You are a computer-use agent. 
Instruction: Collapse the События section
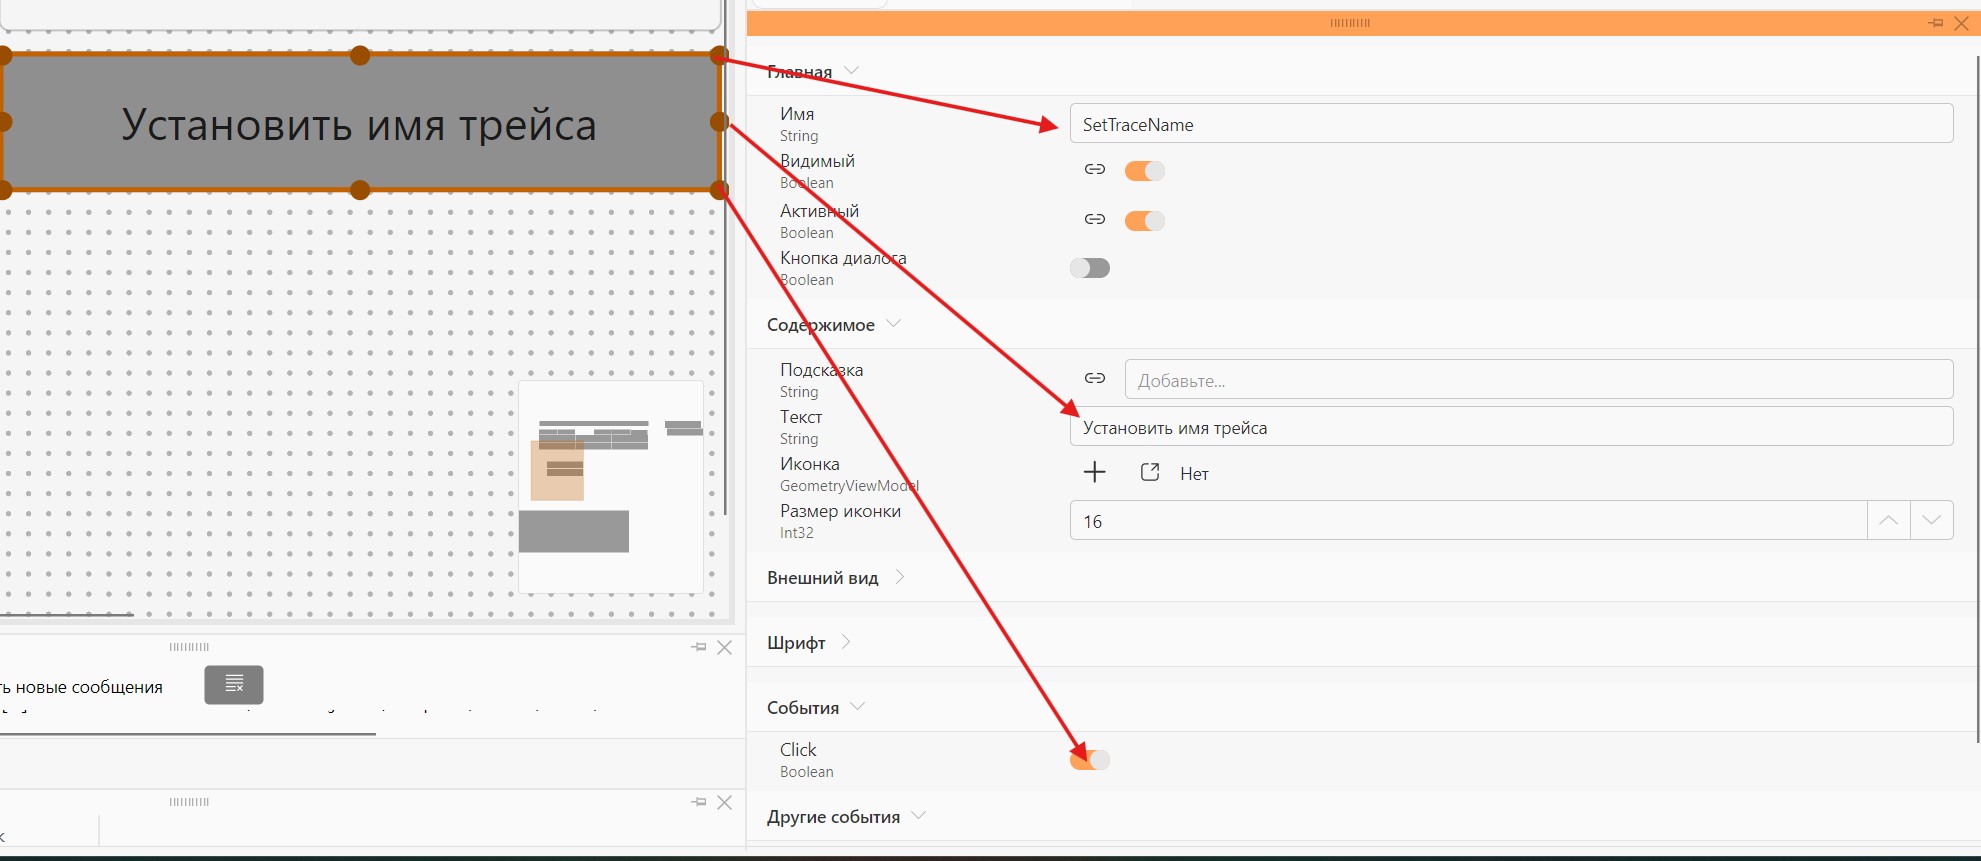(858, 707)
